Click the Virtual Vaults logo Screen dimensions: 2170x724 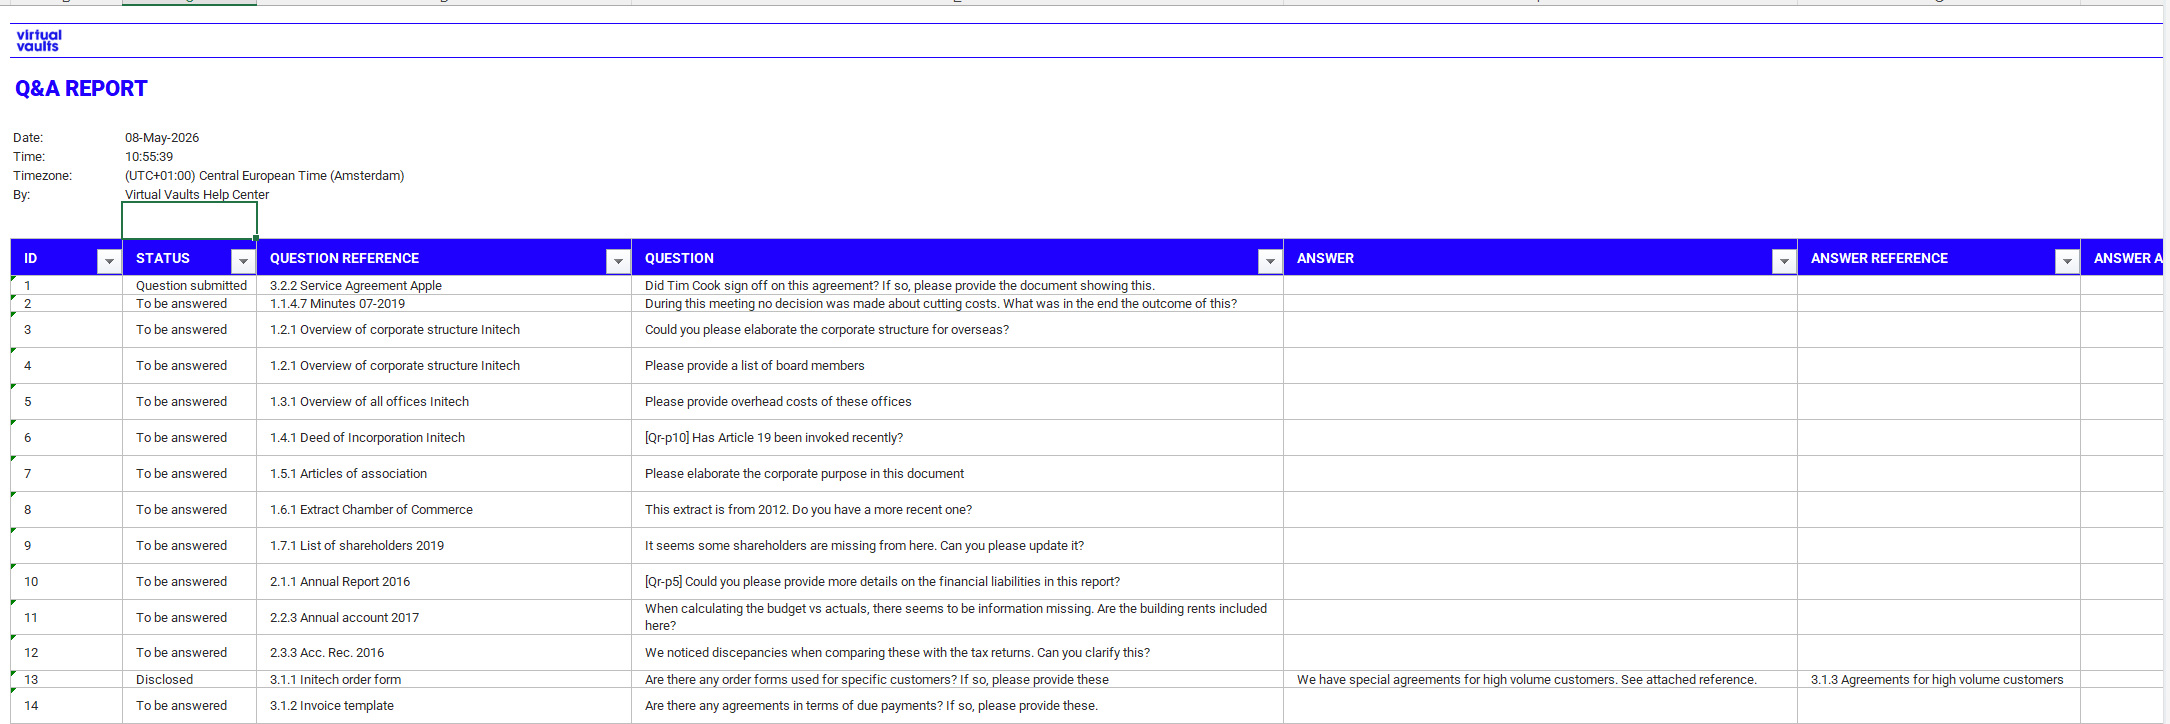39,40
